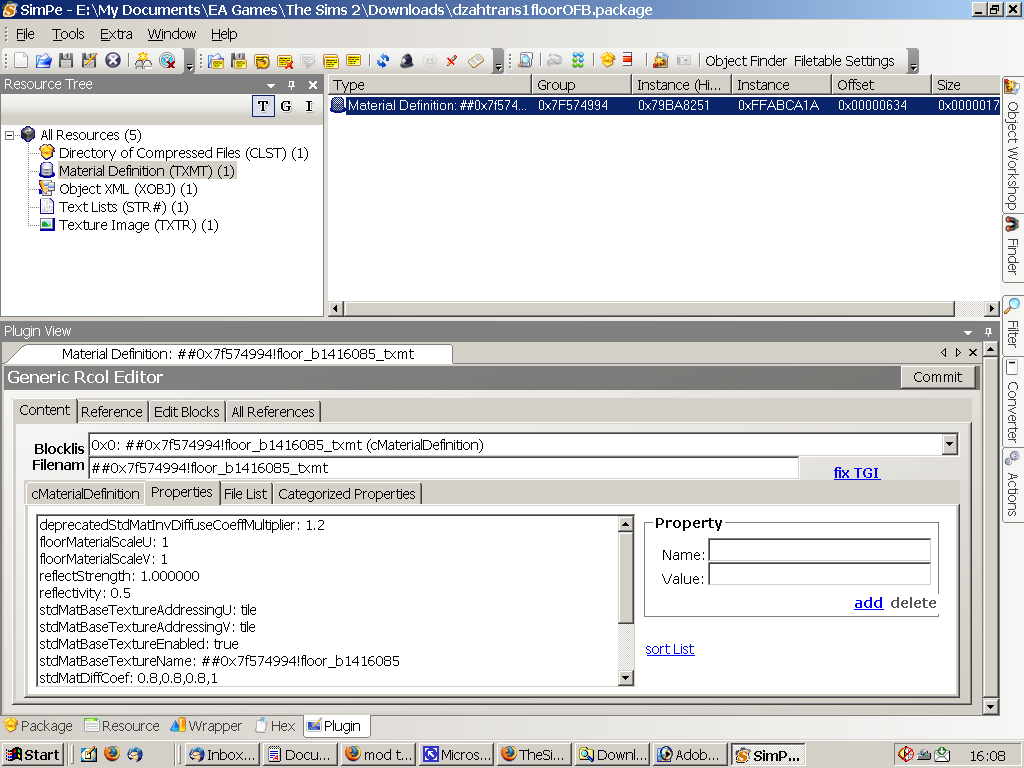This screenshot has height=768, width=1024.
Task: Select the stdMatBaseTextureName property line
Action: pyautogui.click(x=219, y=661)
